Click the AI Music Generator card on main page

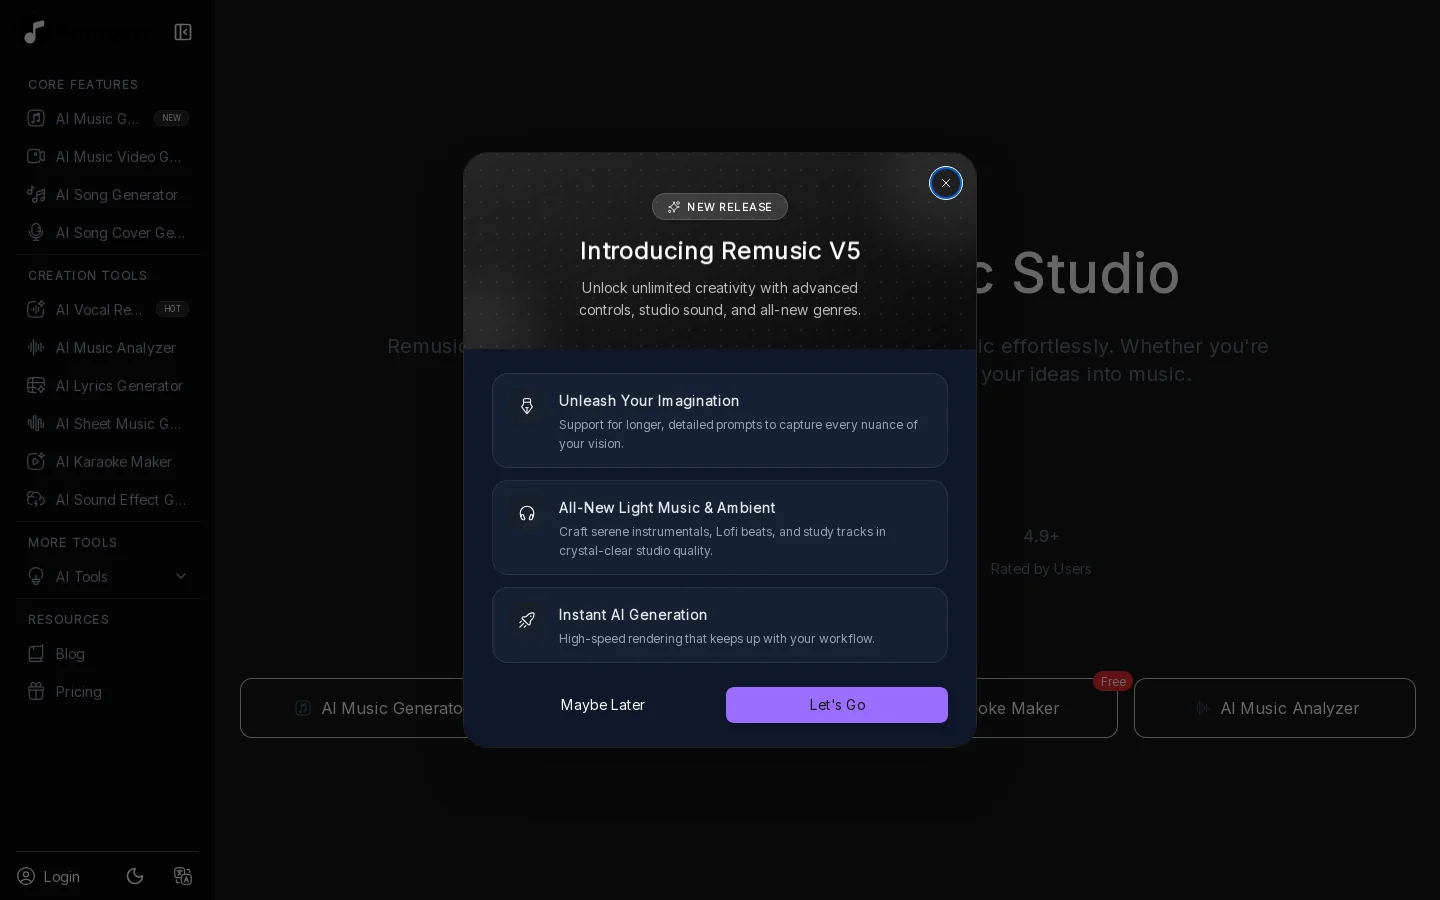[352, 708]
